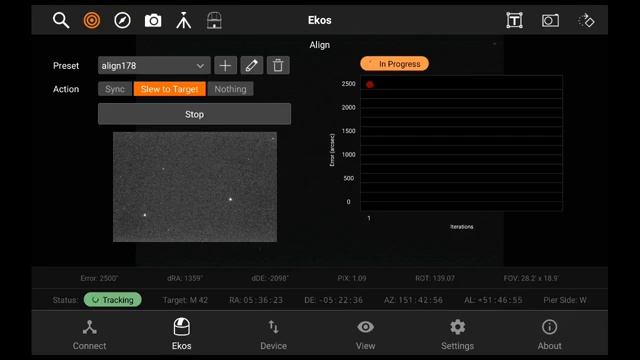Viewport: 640px width, 360px height.
Task: Click the dRA: 1359" readout
Action: click(185, 278)
